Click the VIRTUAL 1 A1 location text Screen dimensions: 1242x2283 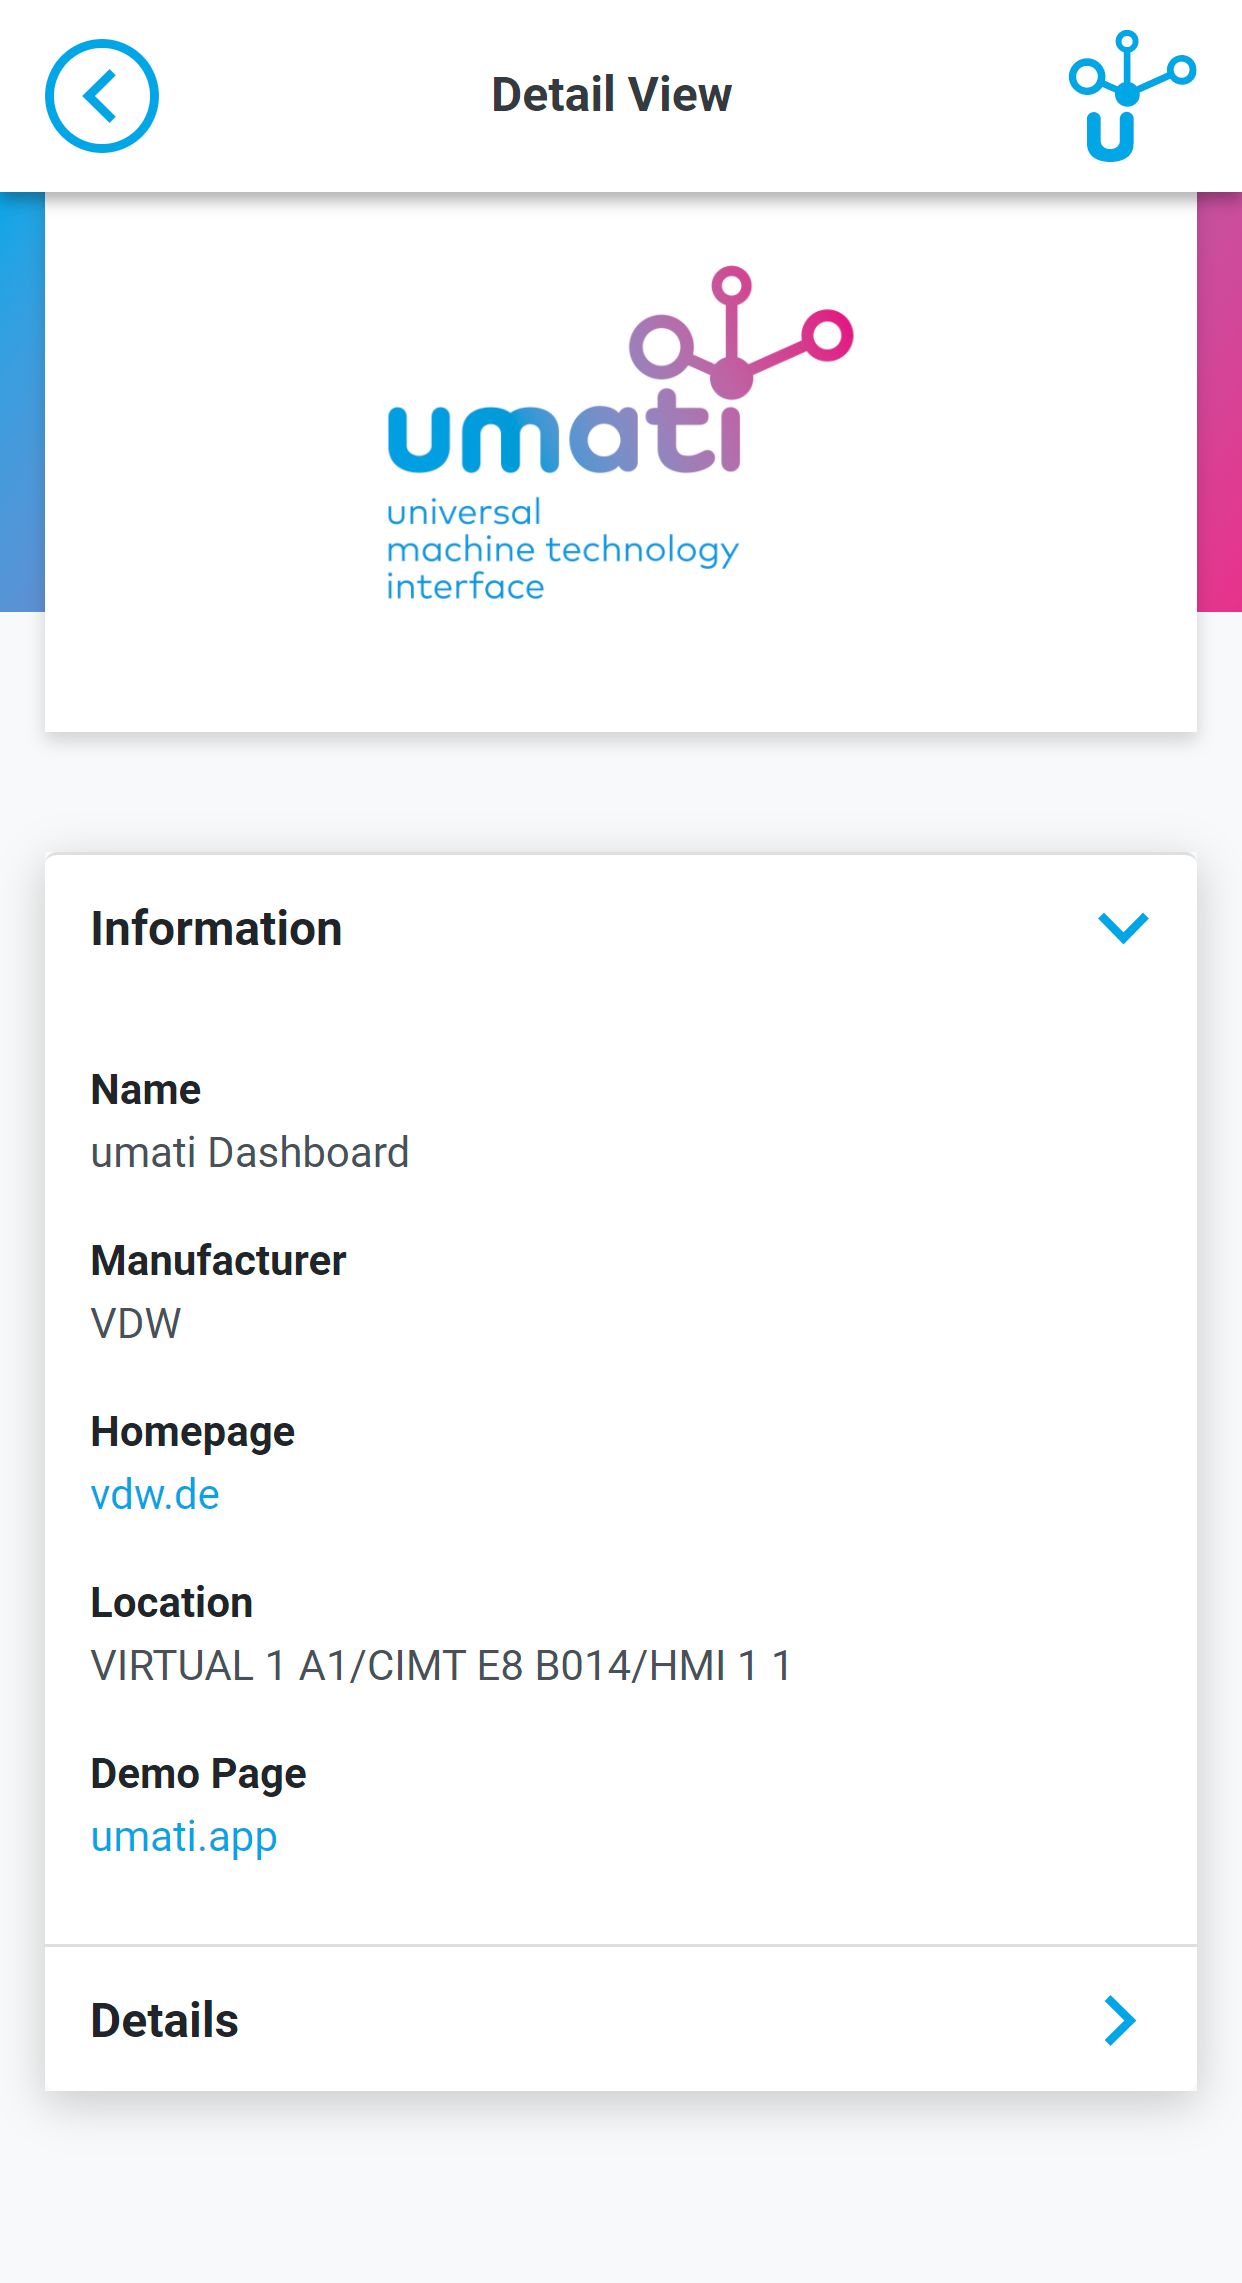click(x=441, y=1665)
